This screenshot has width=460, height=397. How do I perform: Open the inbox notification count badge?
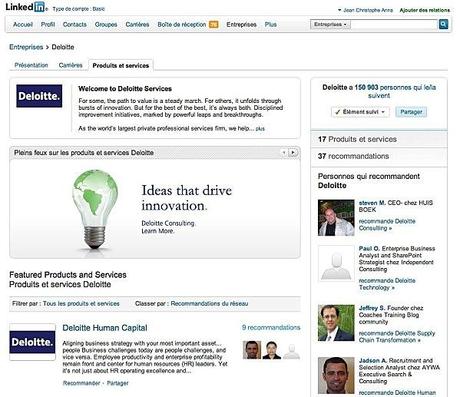[214, 24]
